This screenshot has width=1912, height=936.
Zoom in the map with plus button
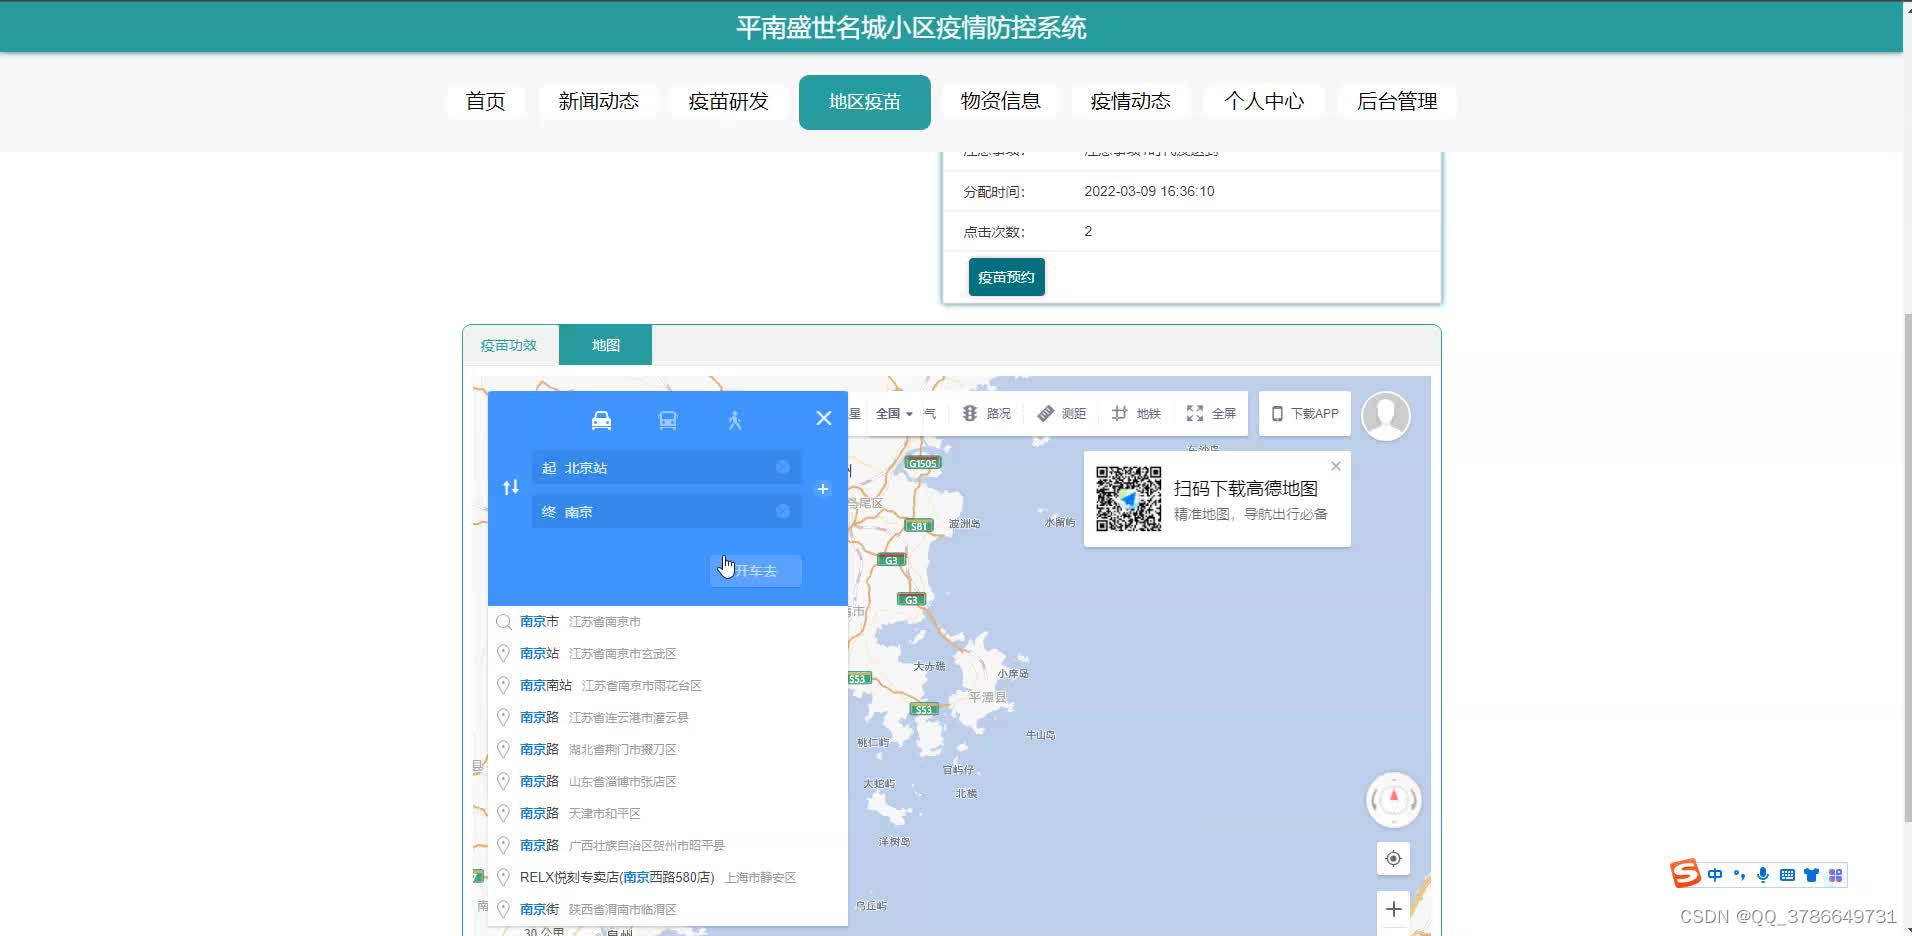1393,908
